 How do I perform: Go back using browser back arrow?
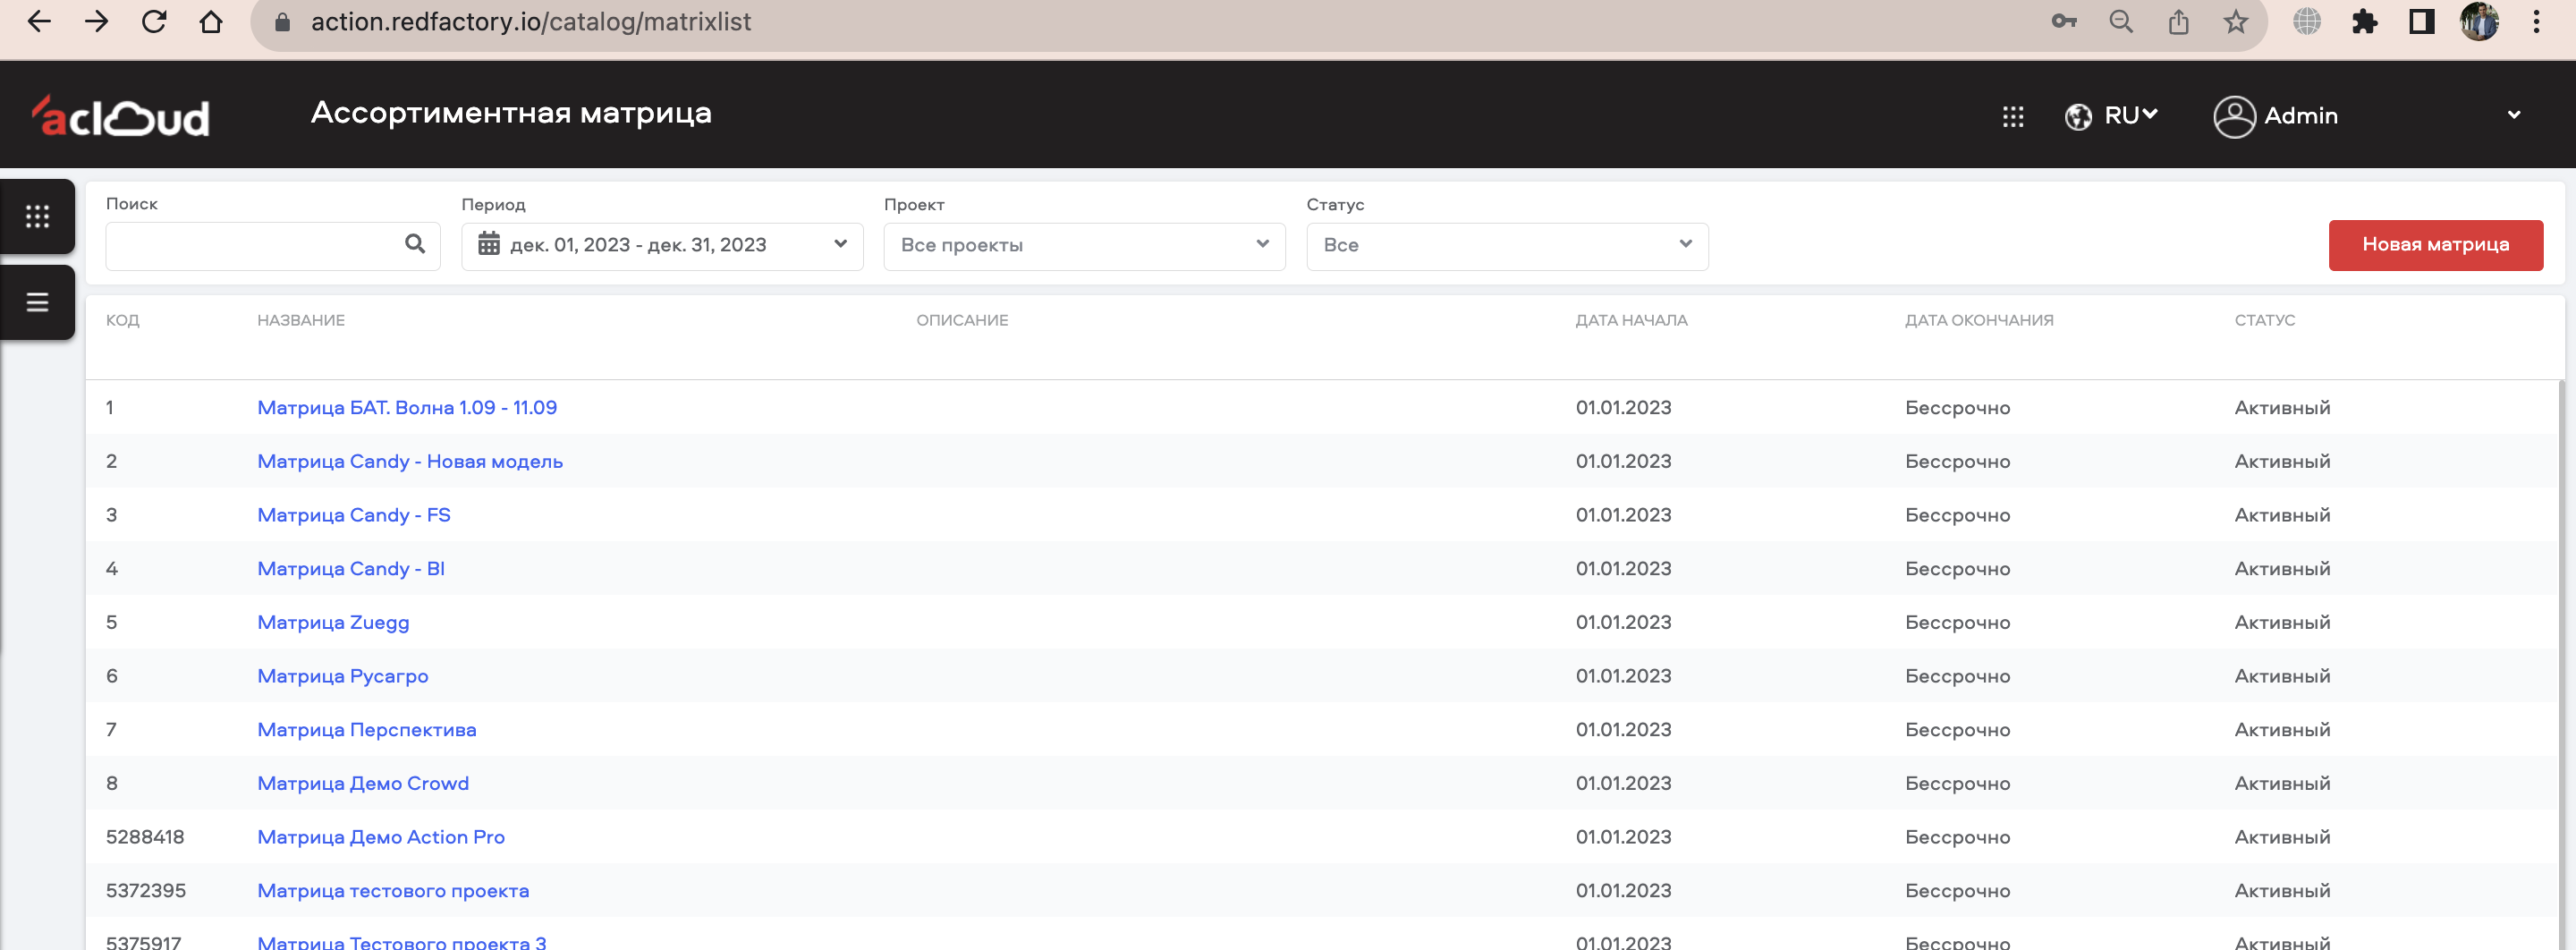[x=38, y=22]
